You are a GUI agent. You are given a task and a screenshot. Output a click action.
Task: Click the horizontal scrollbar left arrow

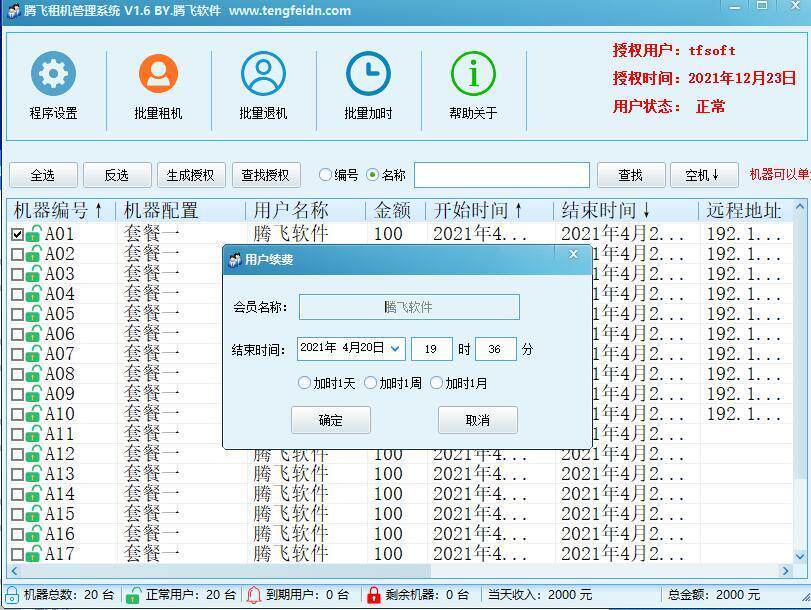click(x=14, y=571)
